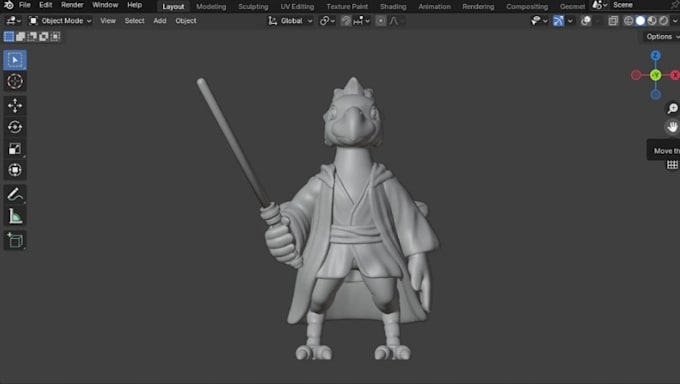Toggle X-ray display
Viewport: 680px width, 384px height.
(613, 21)
